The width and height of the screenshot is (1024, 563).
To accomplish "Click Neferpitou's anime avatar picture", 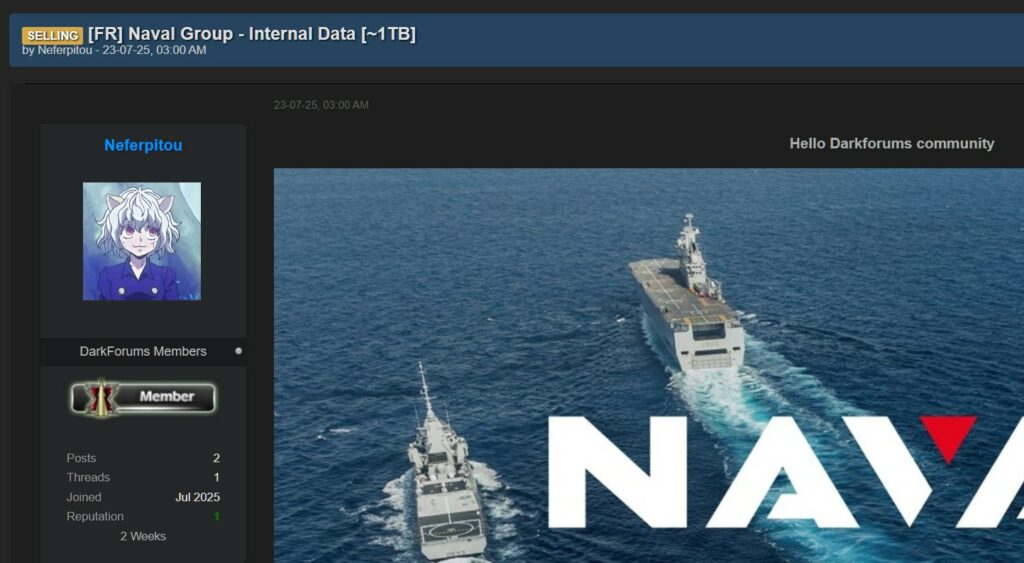I will tap(142, 241).
